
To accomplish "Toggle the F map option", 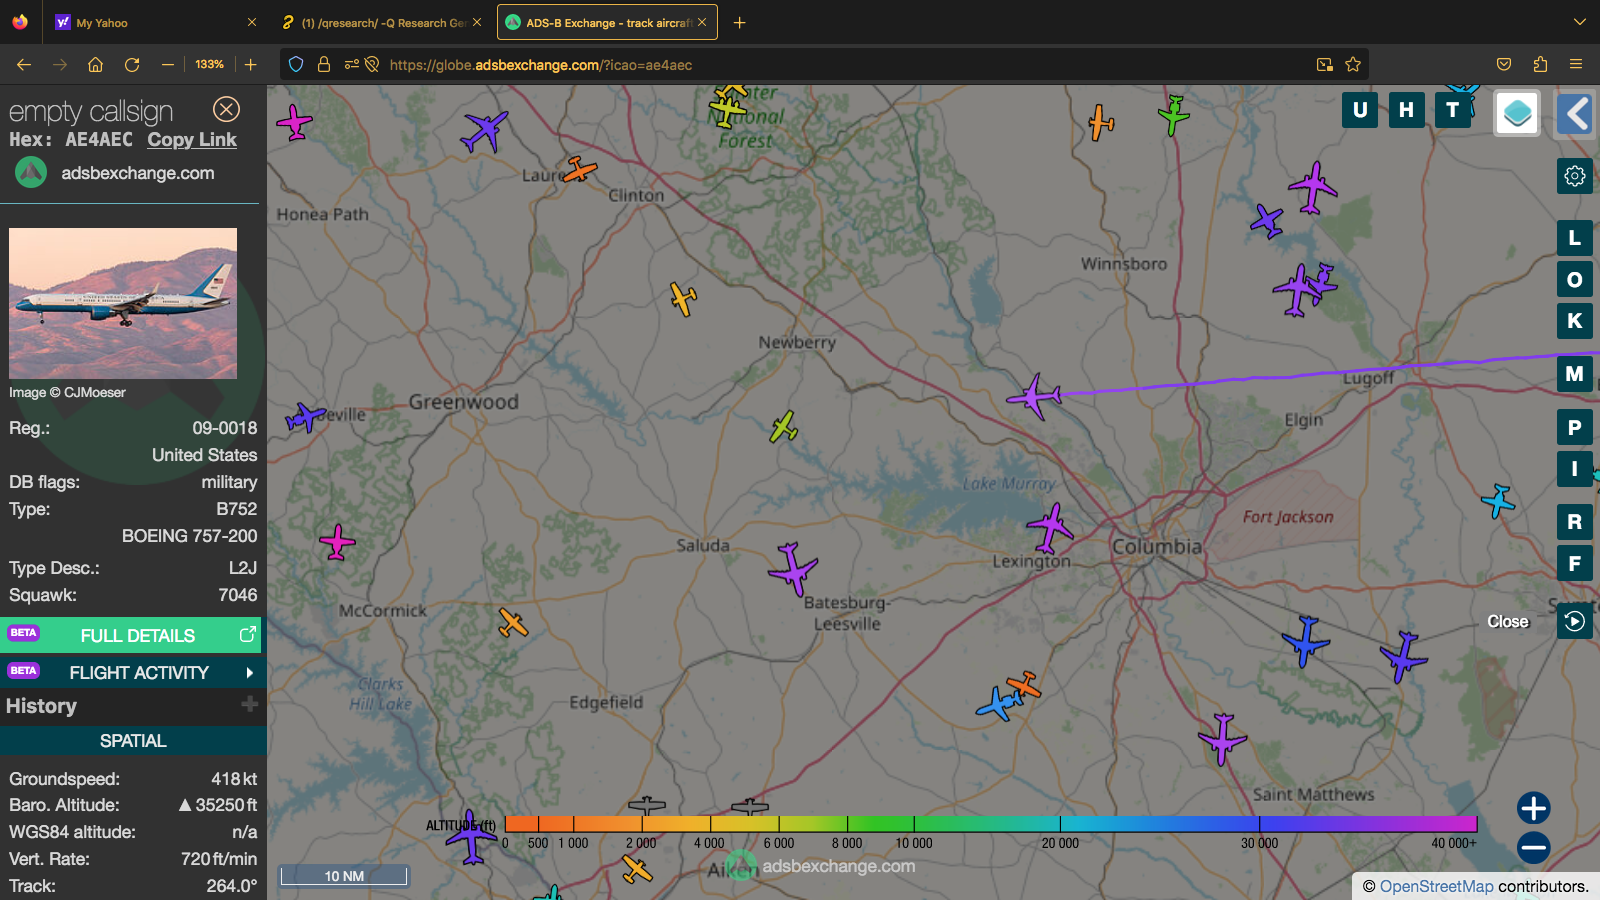I will point(1575,563).
